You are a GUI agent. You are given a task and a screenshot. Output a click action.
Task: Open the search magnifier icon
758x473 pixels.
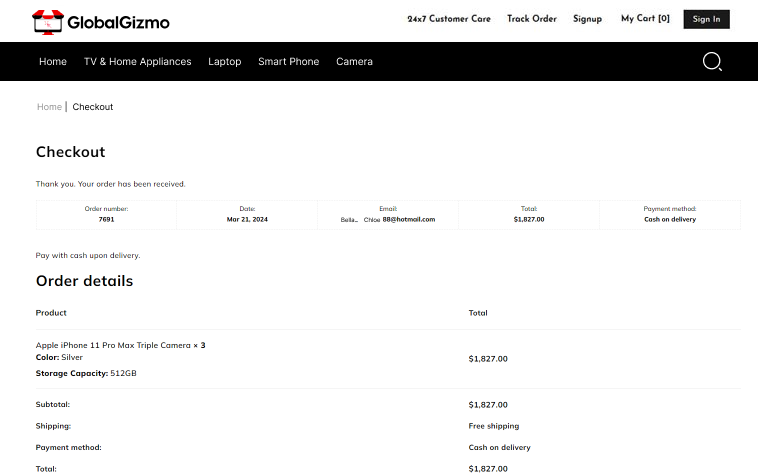712,62
